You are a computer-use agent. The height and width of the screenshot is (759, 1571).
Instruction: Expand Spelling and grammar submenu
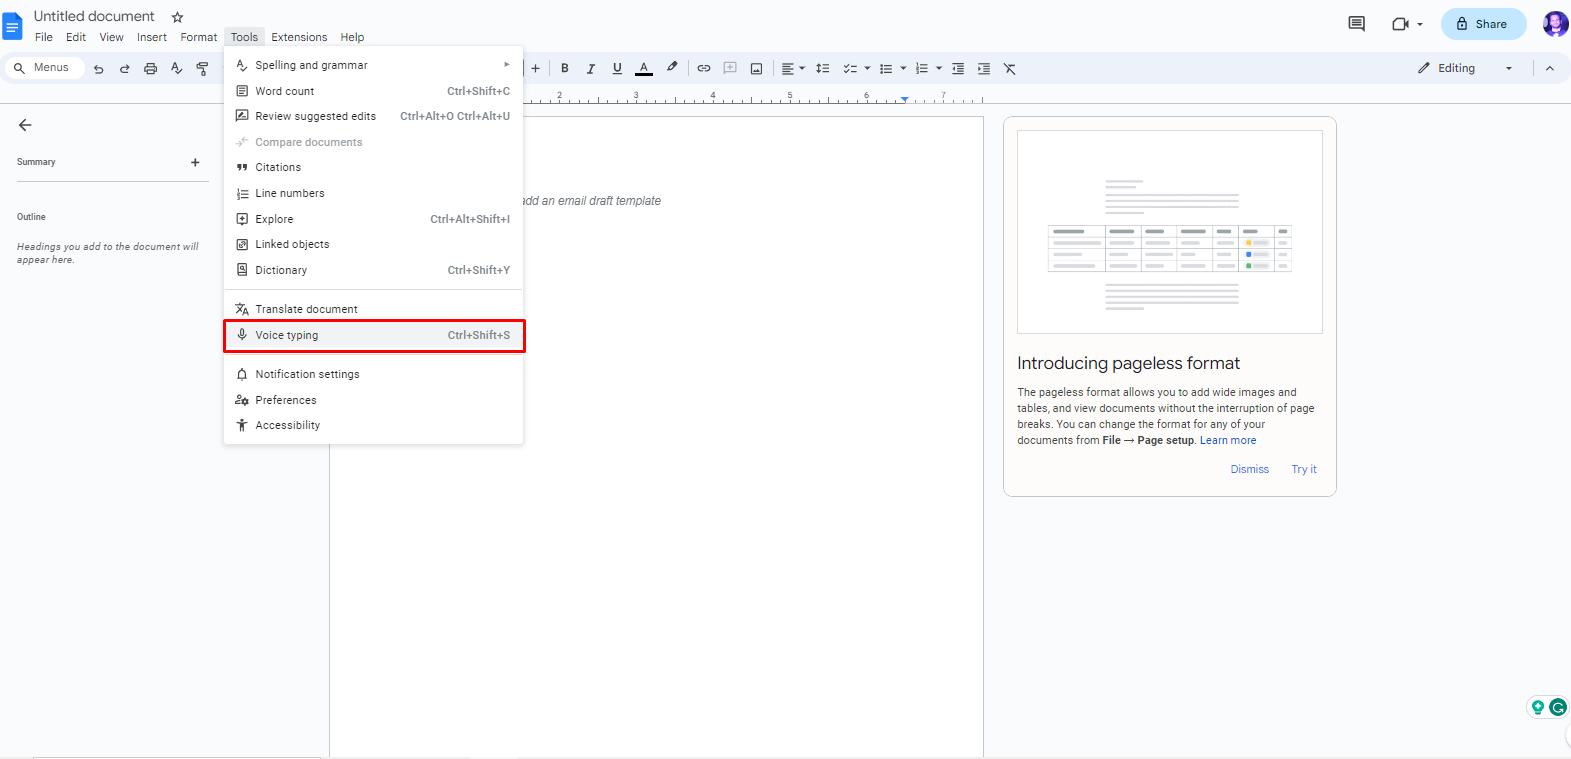tap(373, 65)
